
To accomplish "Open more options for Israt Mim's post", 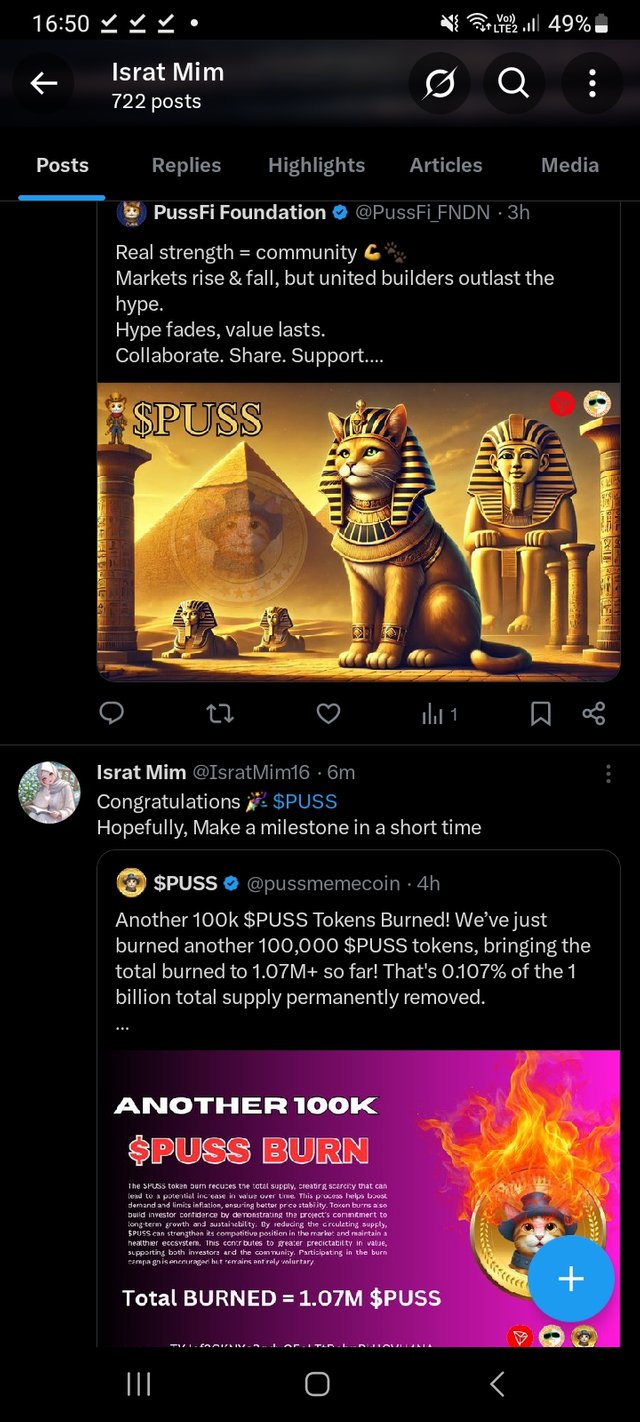I will tap(608, 774).
